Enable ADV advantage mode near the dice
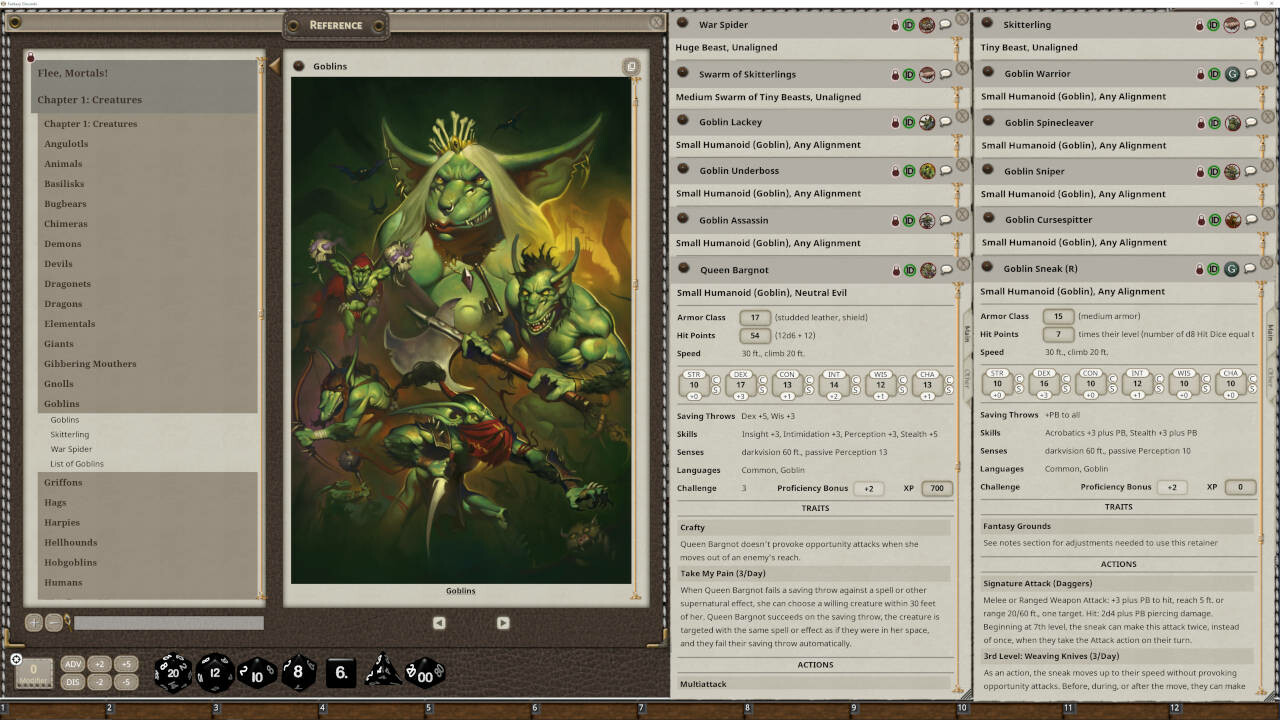1280x720 pixels. 73,663
